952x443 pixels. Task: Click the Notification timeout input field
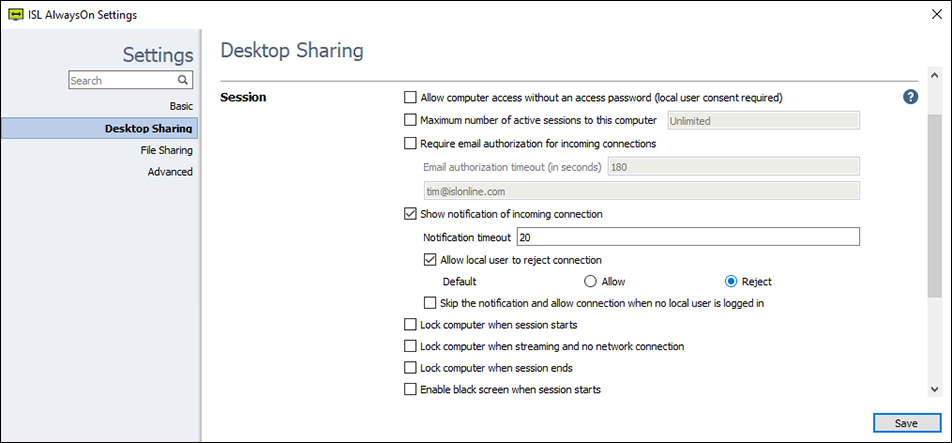point(687,237)
